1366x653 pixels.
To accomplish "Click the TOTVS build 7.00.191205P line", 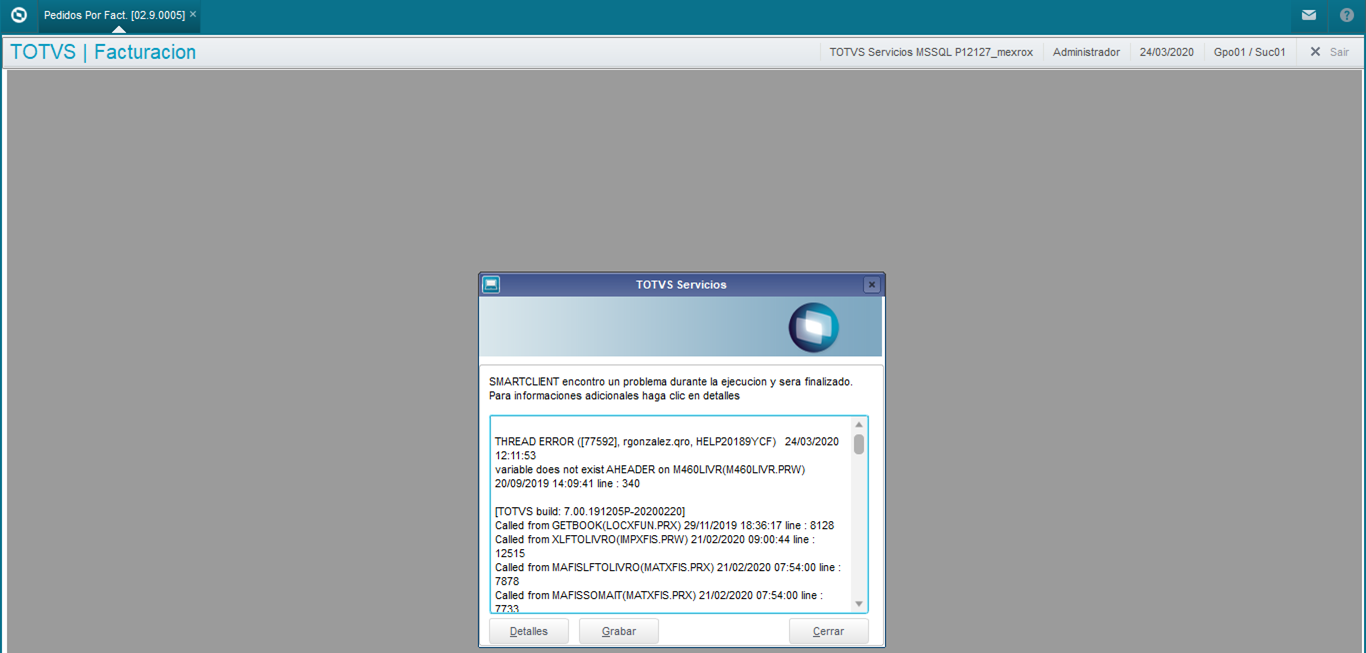I will click(x=590, y=511).
